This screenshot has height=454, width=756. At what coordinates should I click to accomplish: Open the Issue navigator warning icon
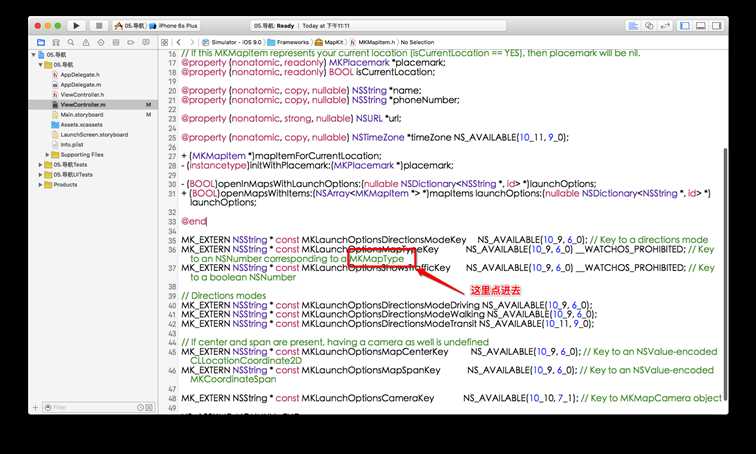pos(86,42)
